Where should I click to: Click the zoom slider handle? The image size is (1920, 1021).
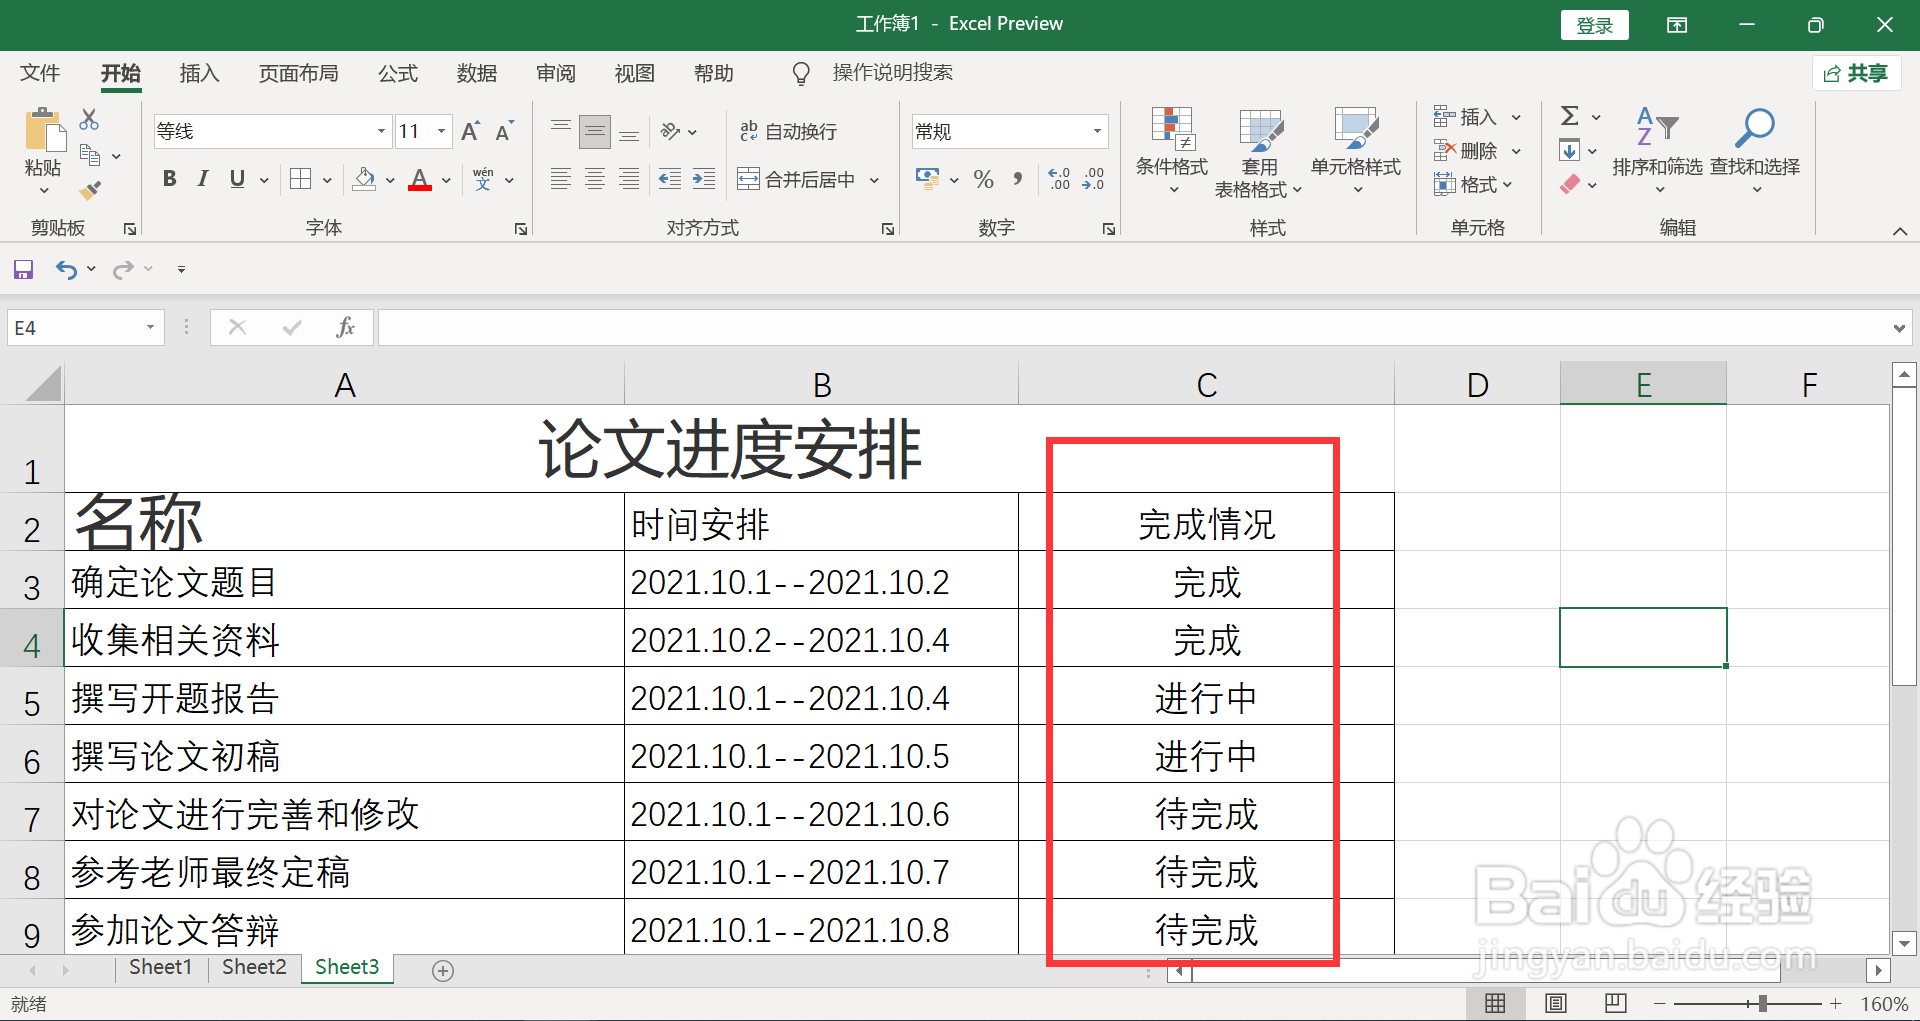point(1763,1003)
